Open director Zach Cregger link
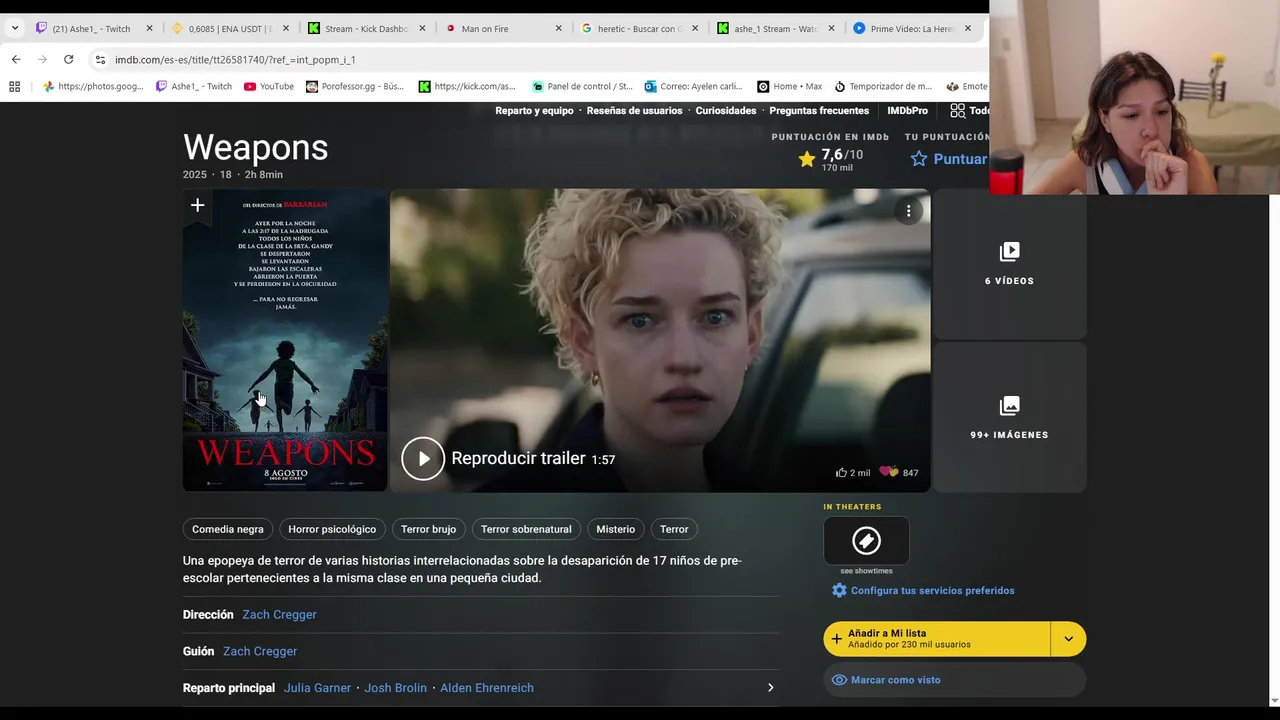 tap(279, 615)
